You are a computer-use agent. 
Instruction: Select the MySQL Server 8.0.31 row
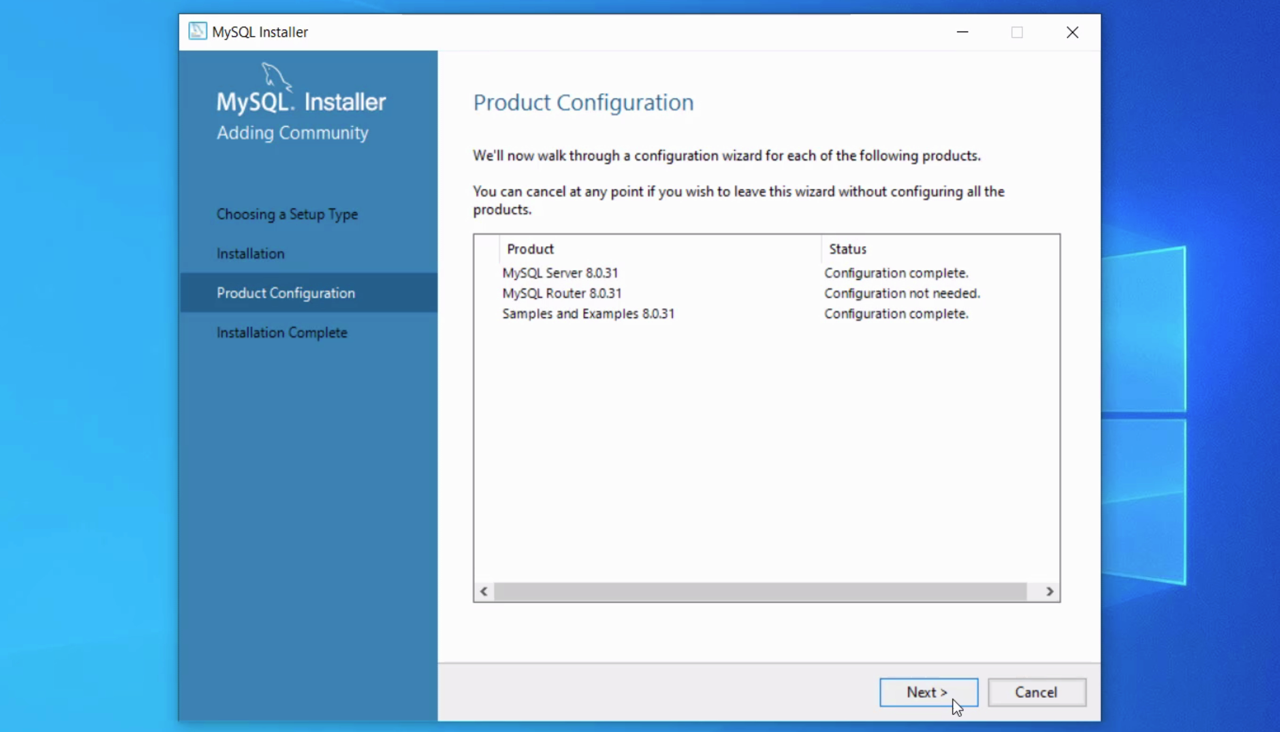pos(560,273)
